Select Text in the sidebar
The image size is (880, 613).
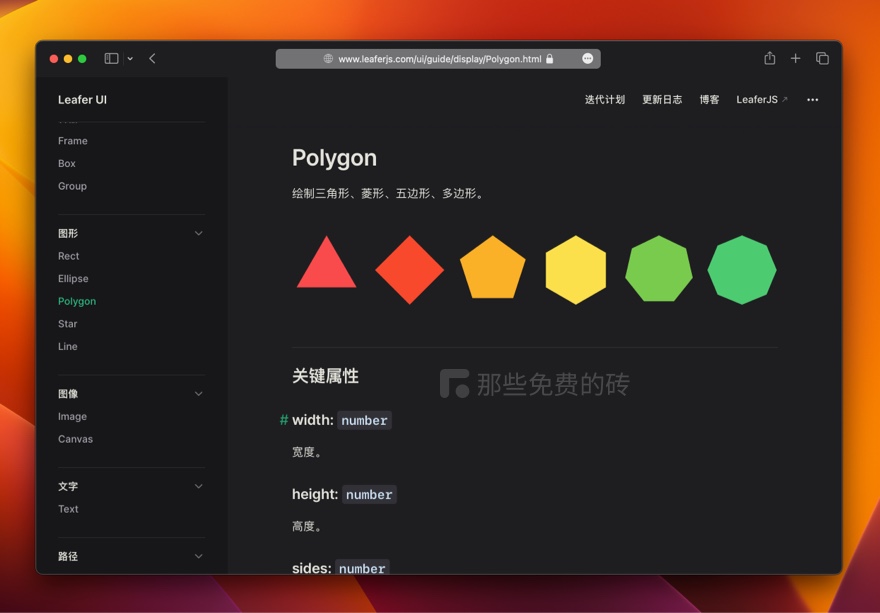[68, 509]
